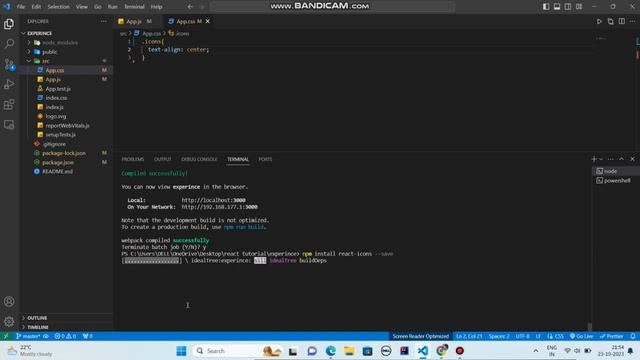The height and width of the screenshot is (360, 640).
Task: Open the File menu
Action: click(21, 7)
